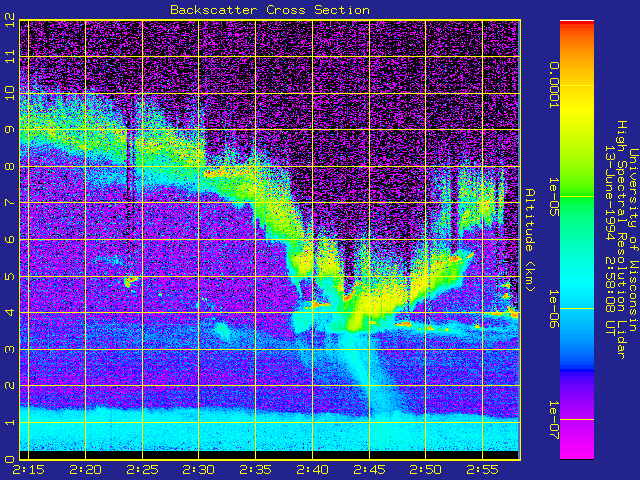Click the 1e-05 colorbar scale label
The image size is (640, 480).
click(x=553, y=197)
